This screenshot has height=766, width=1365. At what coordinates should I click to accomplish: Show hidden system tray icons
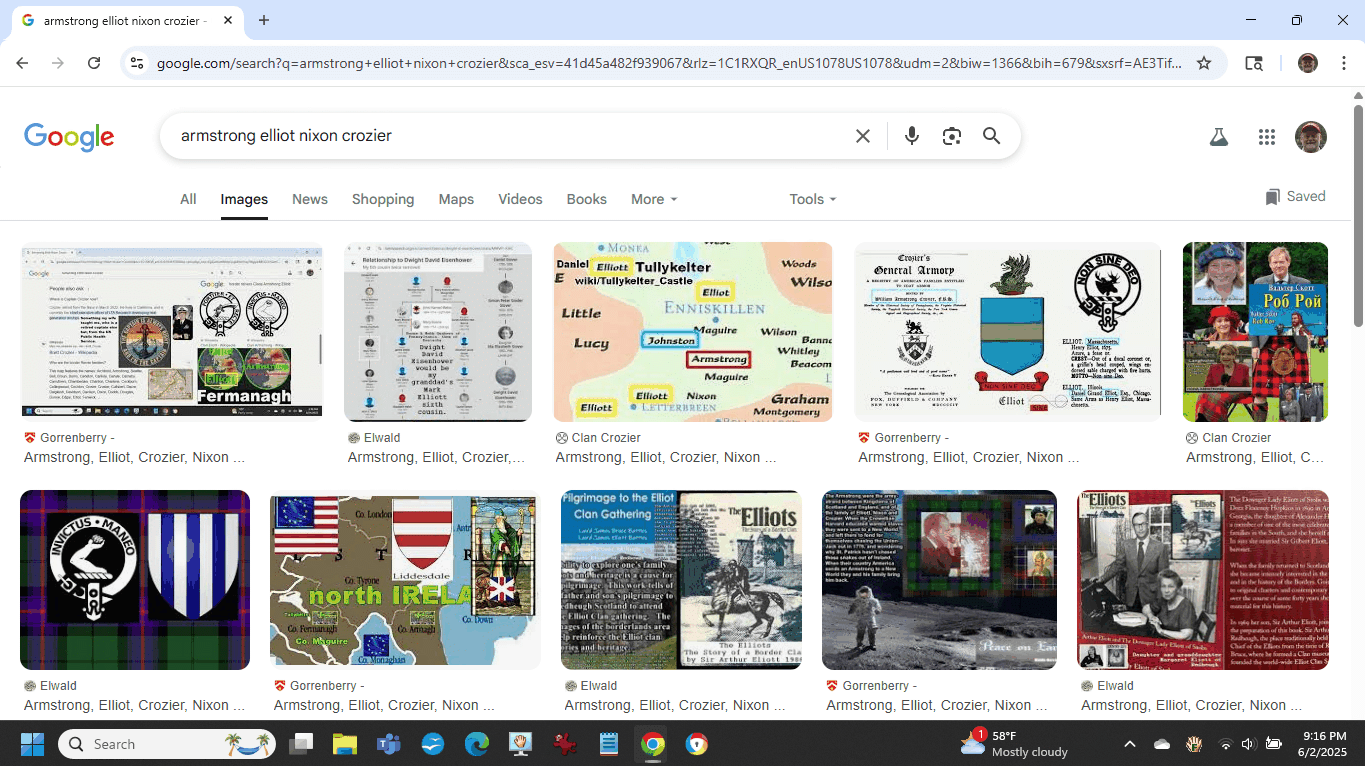pyautogui.click(x=1130, y=744)
